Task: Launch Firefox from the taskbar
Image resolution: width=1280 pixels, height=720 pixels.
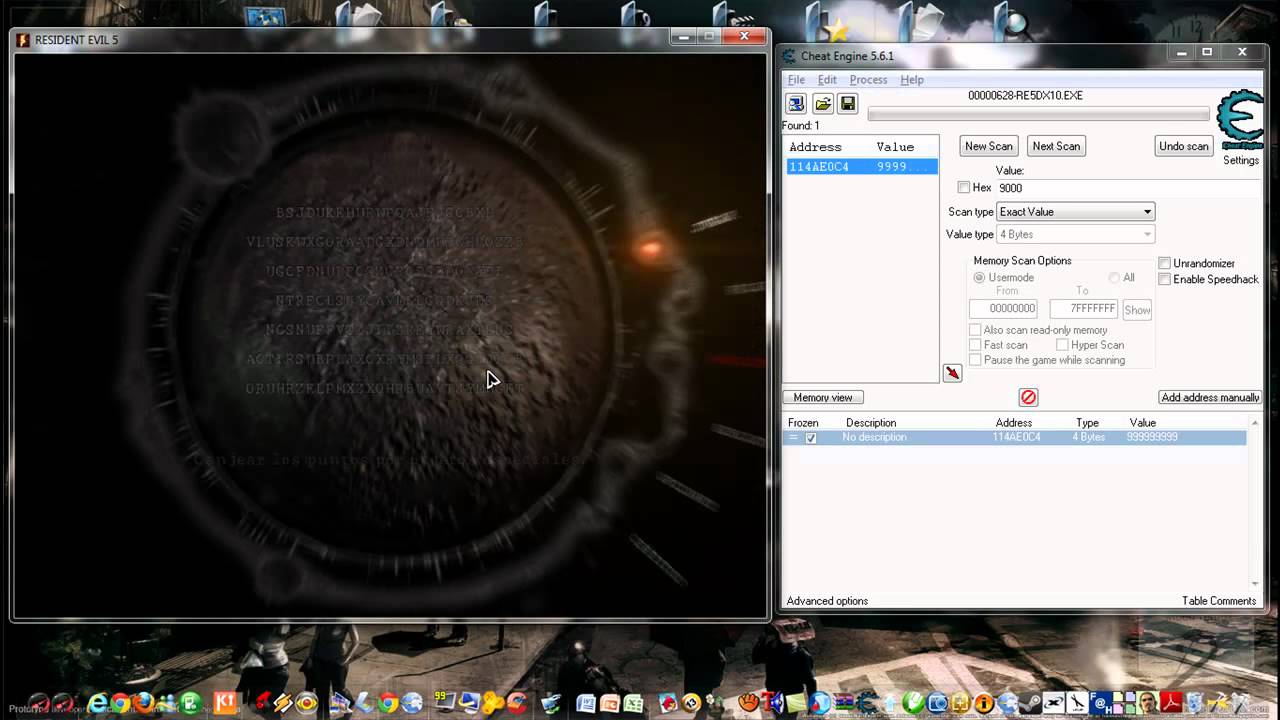Action: coord(143,703)
